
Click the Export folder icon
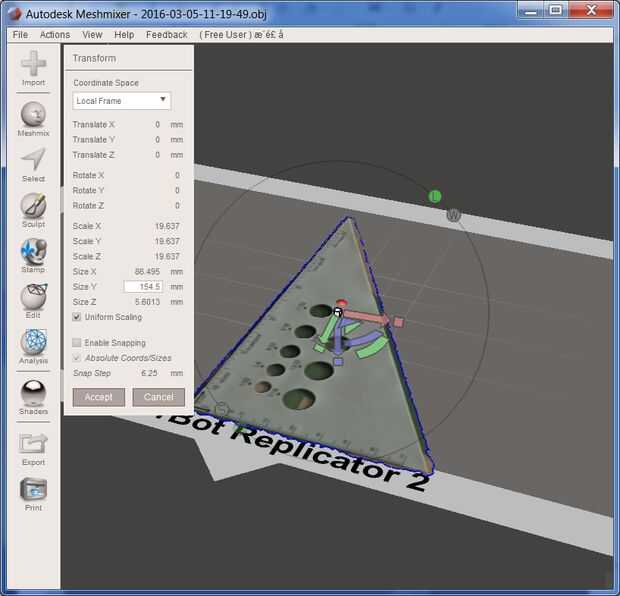click(33, 444)
